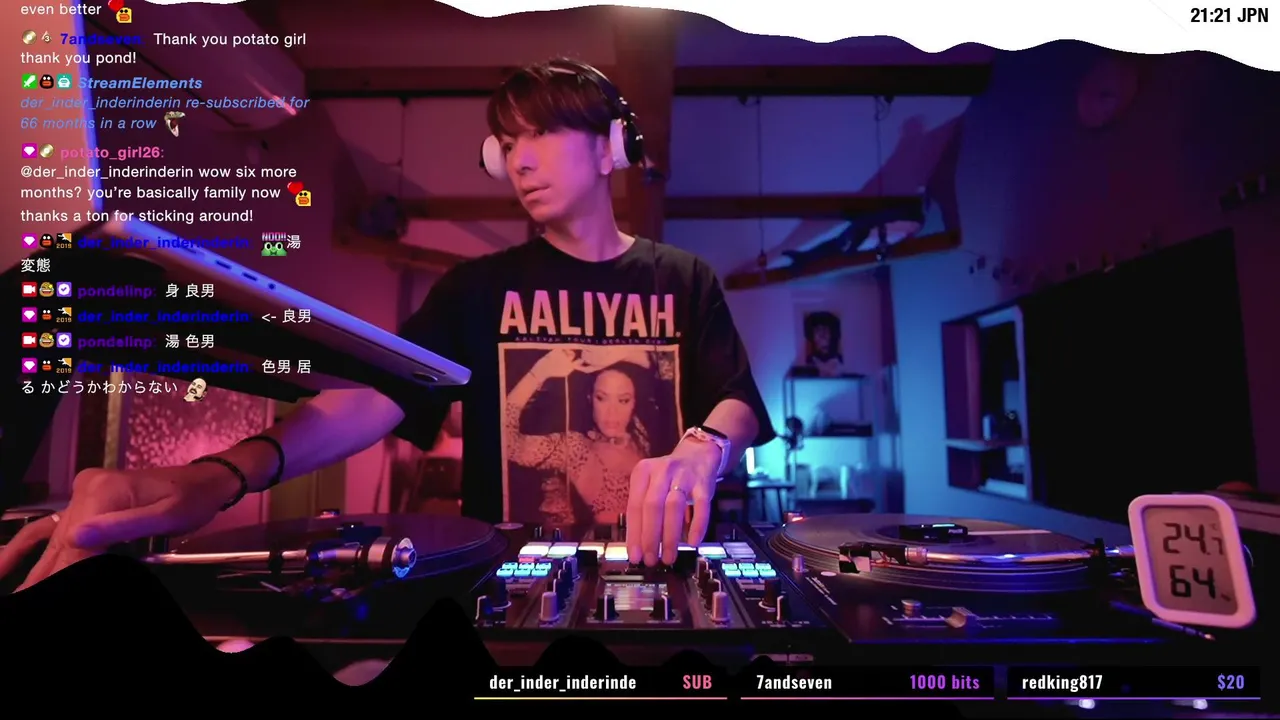Click the NOO frog emote in chat
The width and height of the screenshot is (1280, 720).
273,242
